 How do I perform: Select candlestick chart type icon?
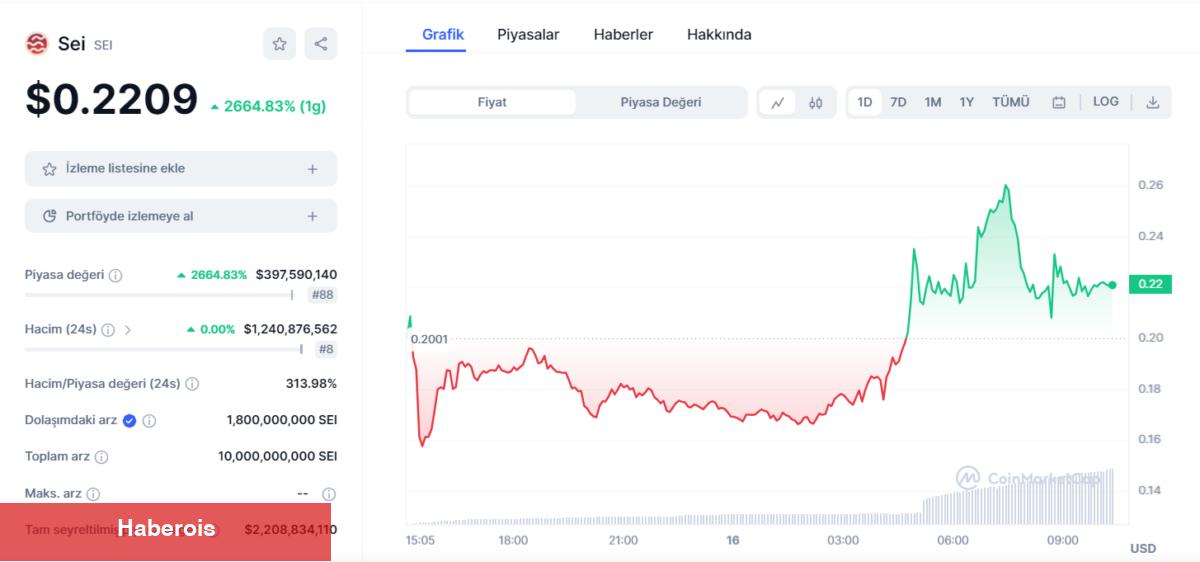click(815, 102)
